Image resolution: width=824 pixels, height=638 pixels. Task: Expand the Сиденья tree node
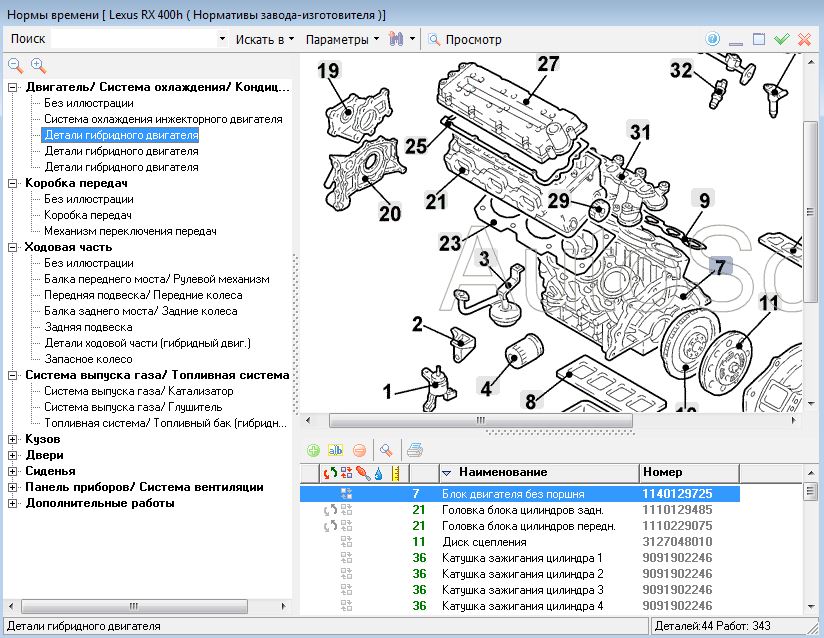pos(12,471)
